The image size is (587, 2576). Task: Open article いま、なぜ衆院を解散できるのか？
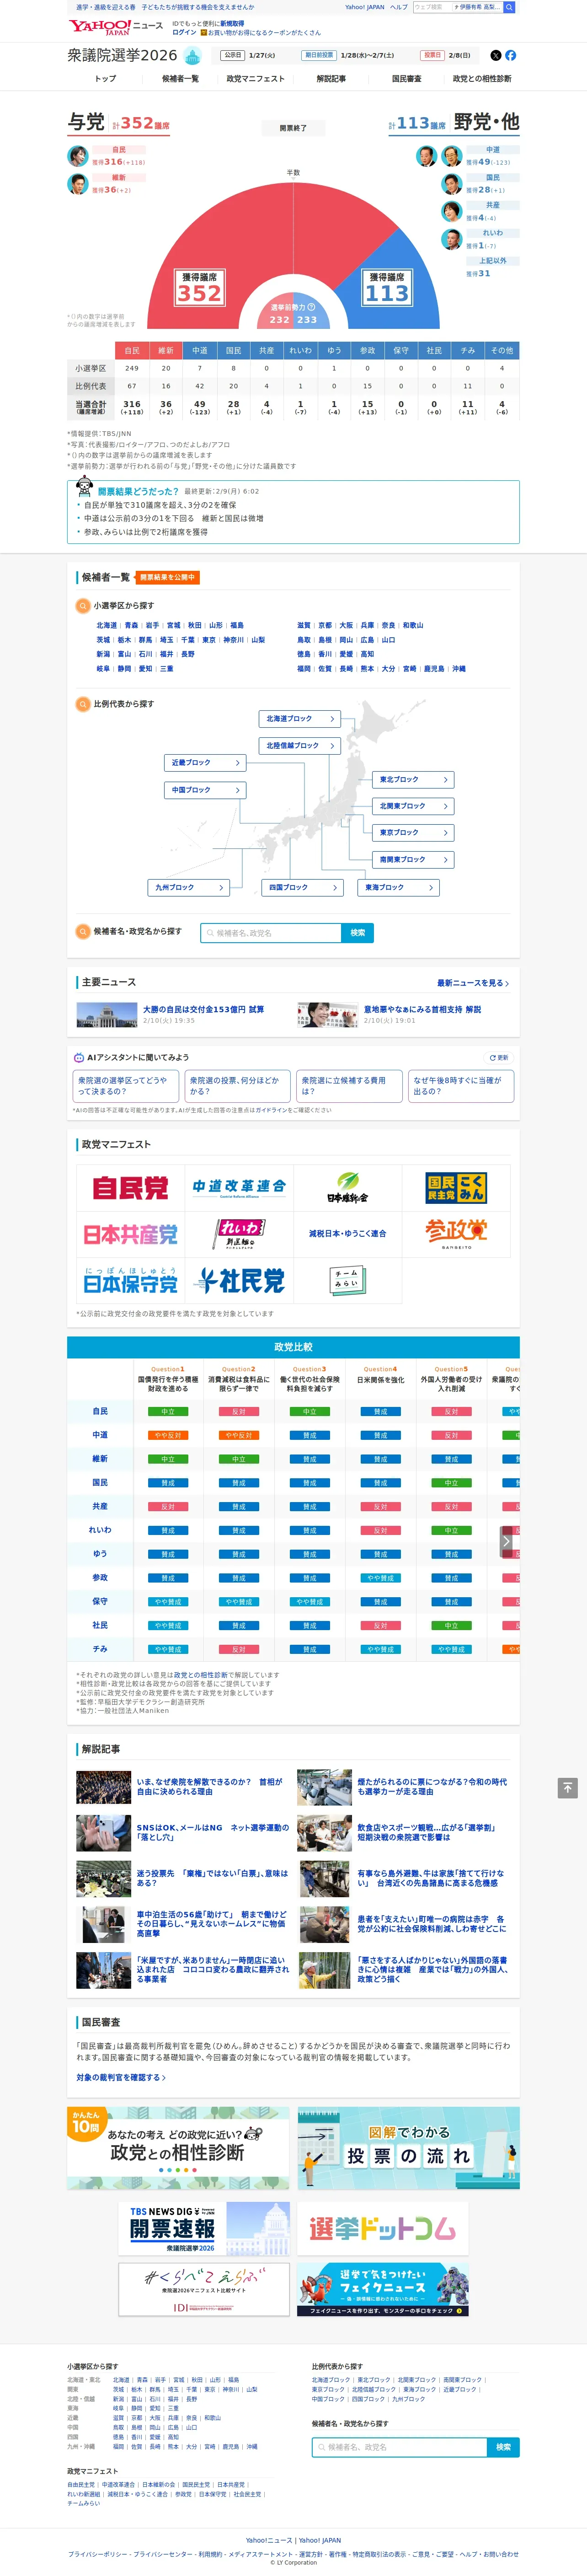point(210,1786)
